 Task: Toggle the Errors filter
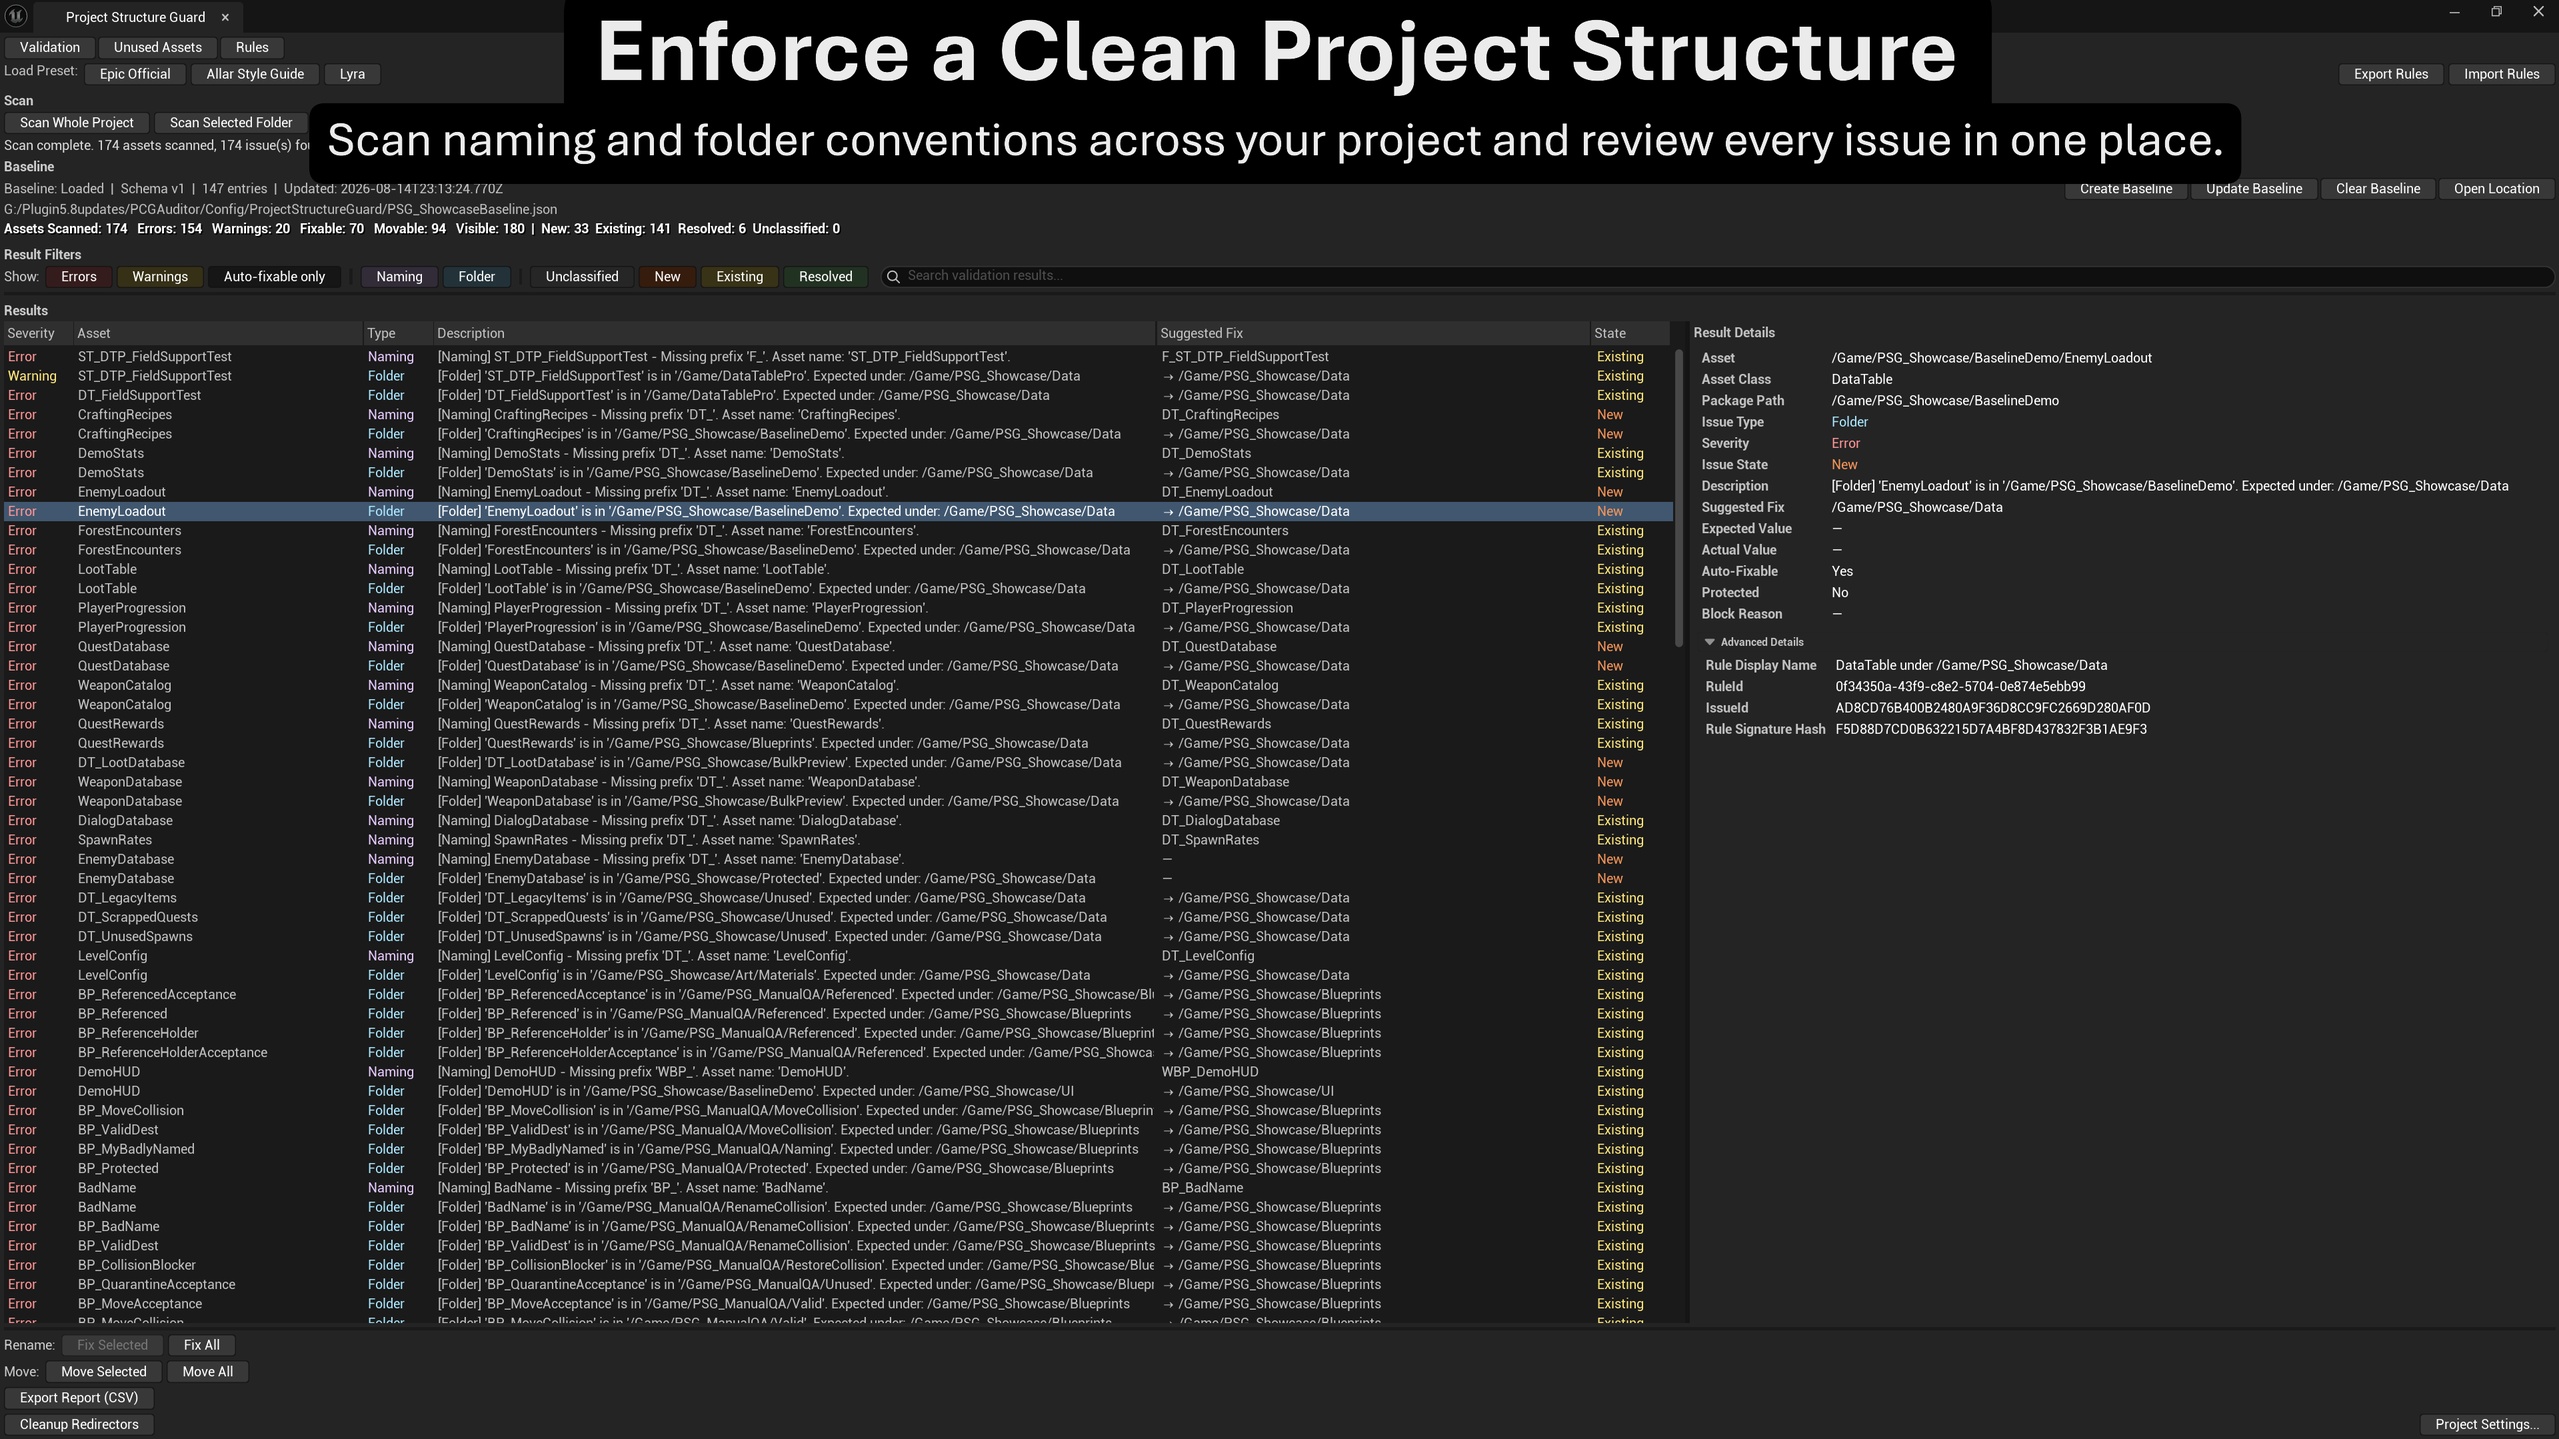[79, 277]
